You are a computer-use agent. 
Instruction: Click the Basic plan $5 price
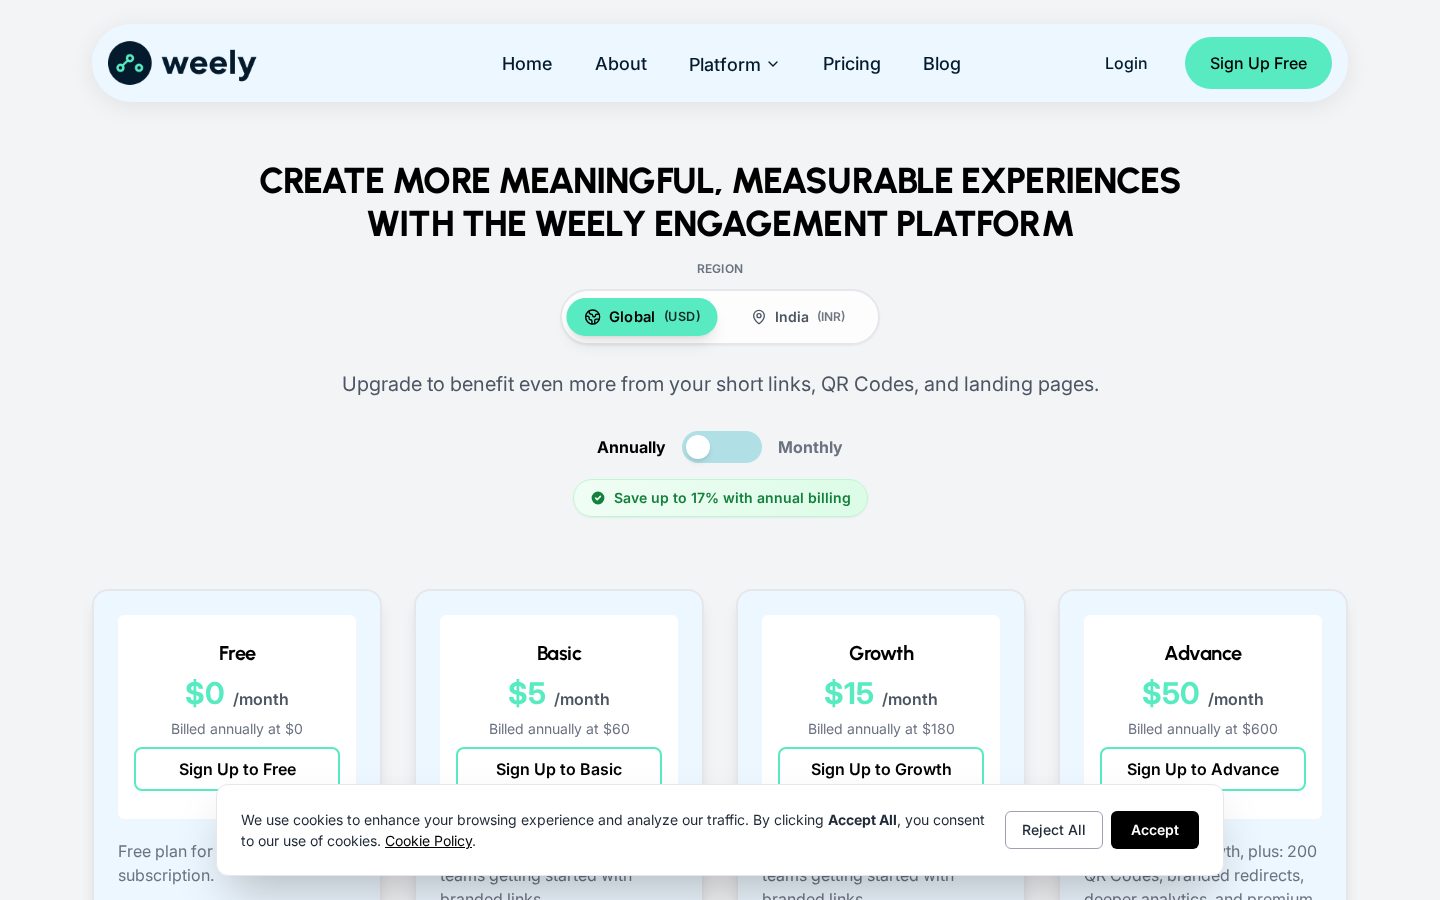coord(527,693)
